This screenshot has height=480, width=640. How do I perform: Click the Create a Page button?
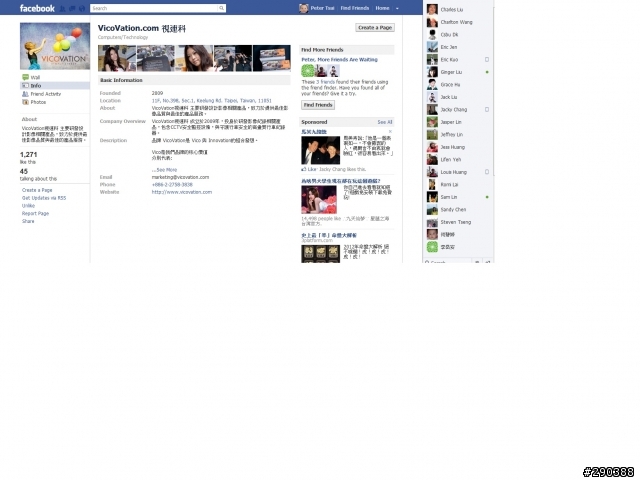pos(375,28)
